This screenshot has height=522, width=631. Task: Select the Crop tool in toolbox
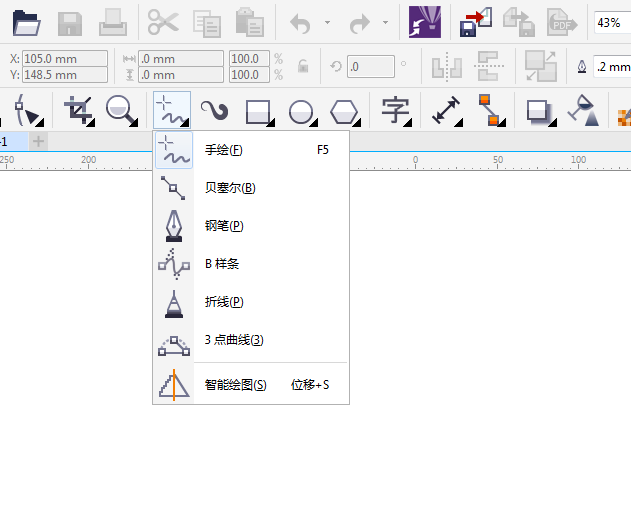(x=79, y=110)
